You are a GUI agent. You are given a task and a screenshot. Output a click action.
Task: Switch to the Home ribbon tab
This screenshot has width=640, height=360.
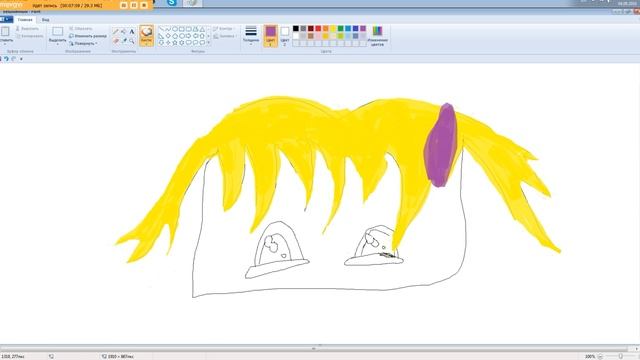[25, 19]
